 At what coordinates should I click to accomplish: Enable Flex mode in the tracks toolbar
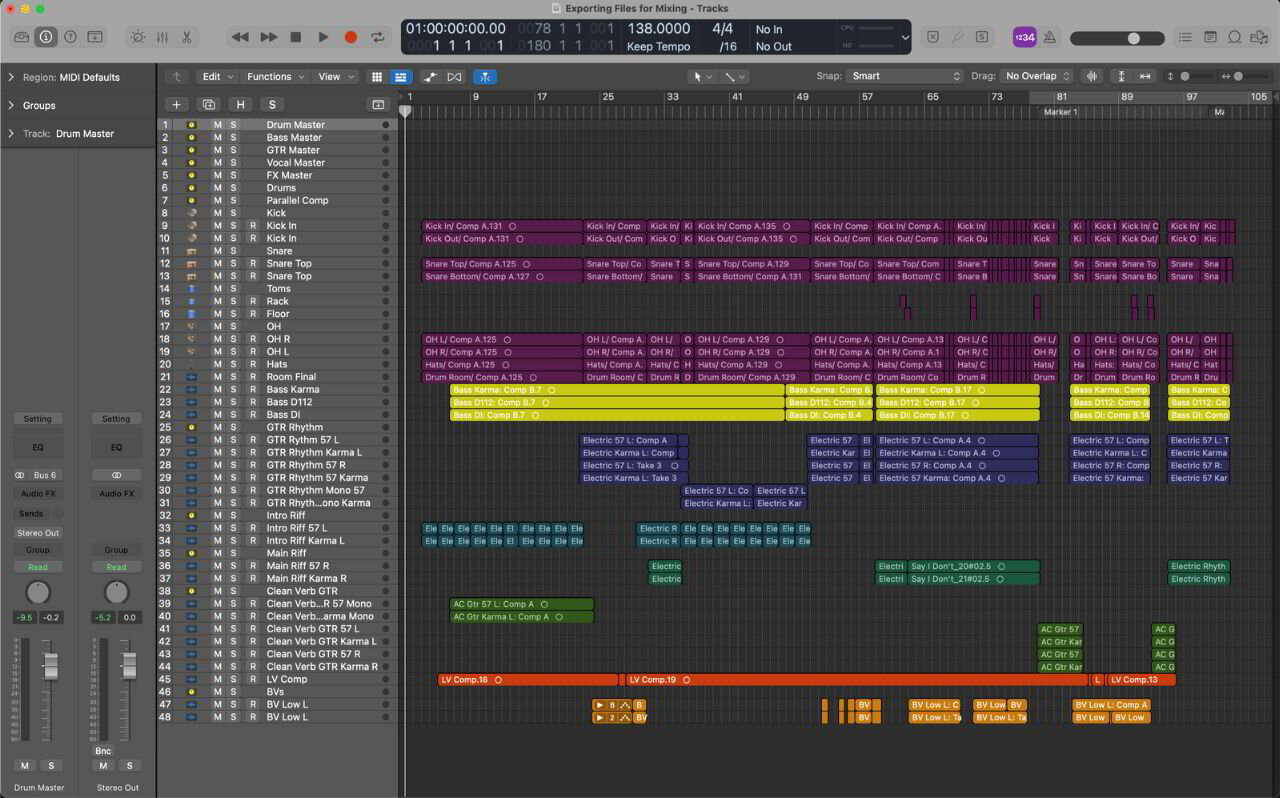(x=485, y=77)
